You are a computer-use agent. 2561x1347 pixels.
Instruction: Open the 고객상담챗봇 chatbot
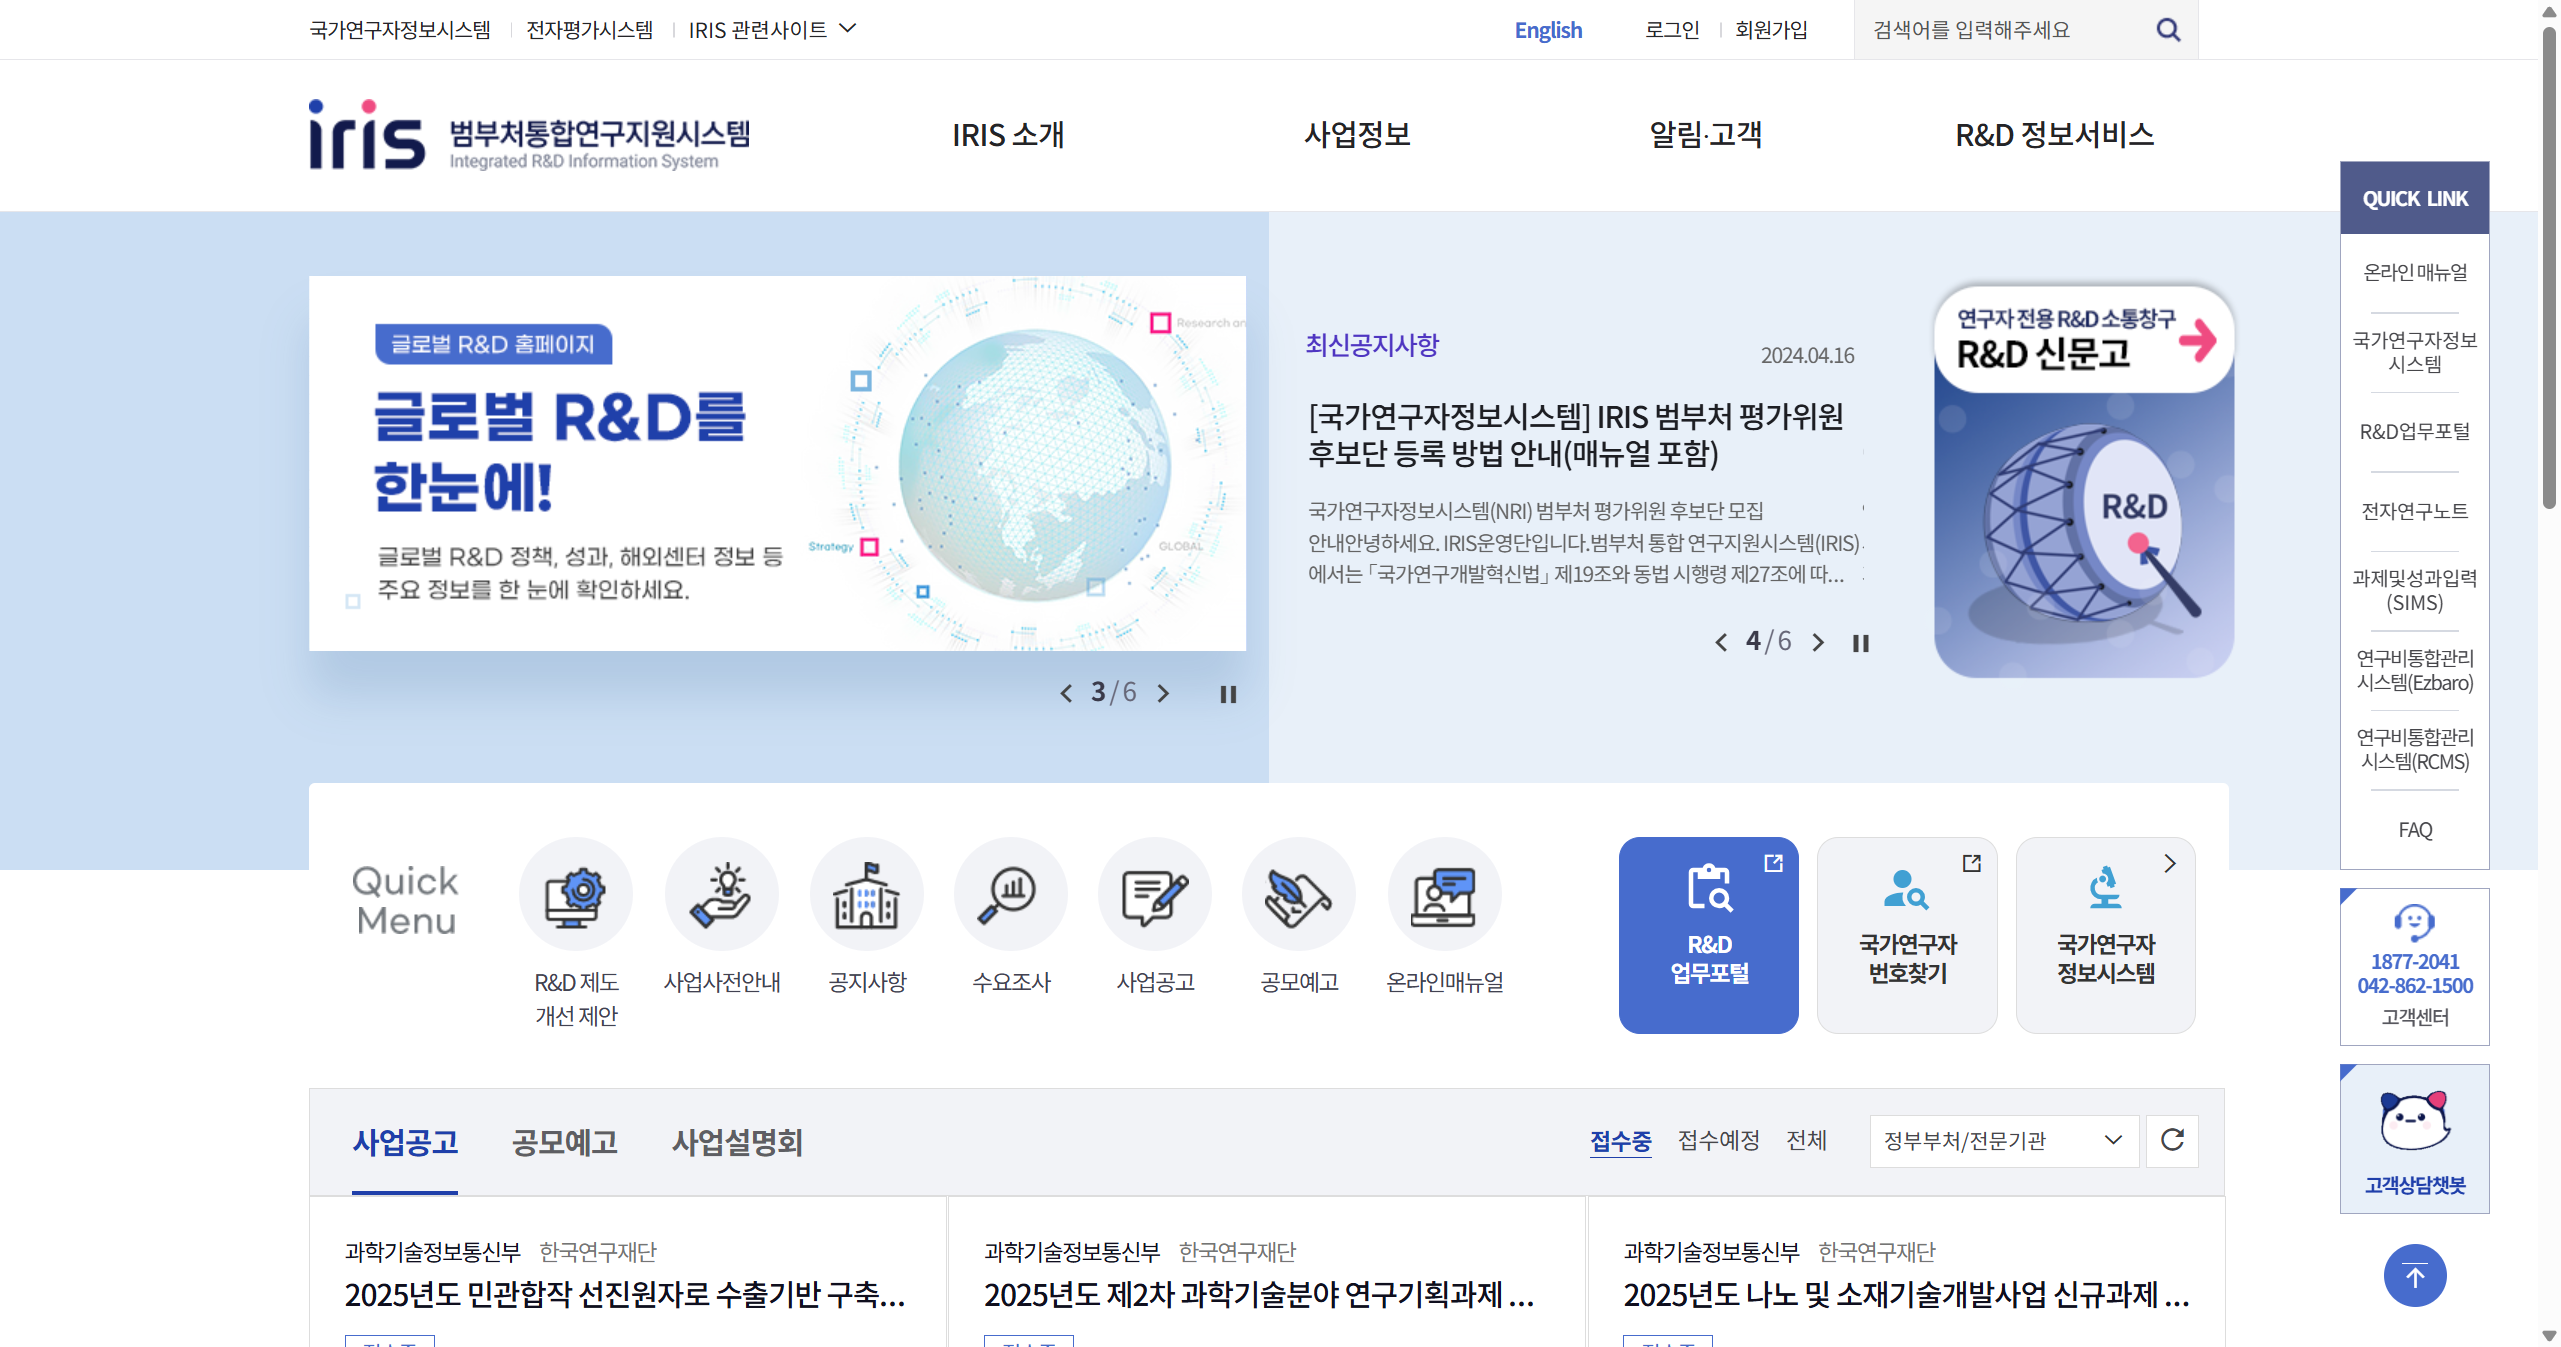click(x=2413, y=1138)
